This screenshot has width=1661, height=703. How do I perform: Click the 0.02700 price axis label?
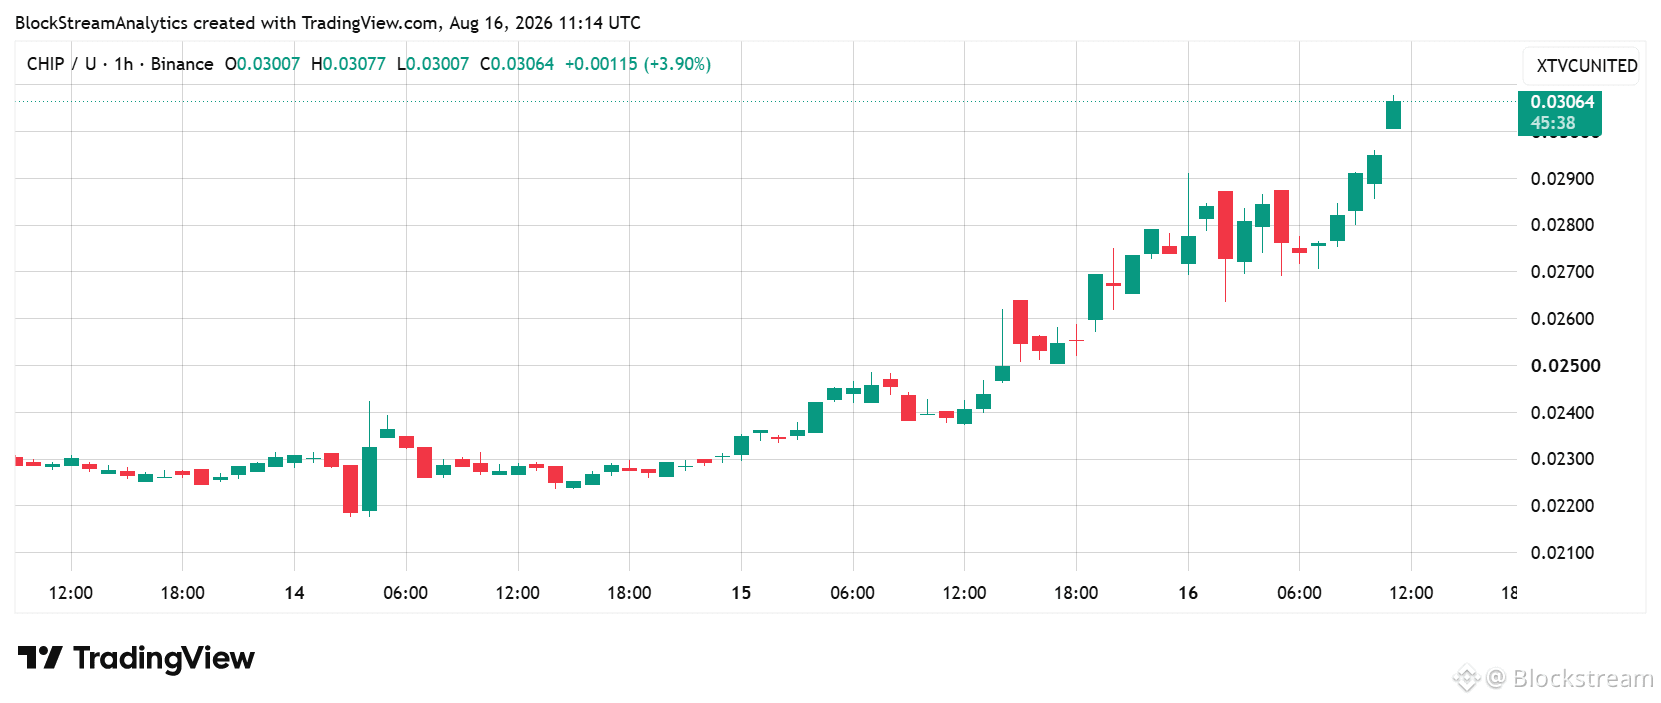(1562, 272)
